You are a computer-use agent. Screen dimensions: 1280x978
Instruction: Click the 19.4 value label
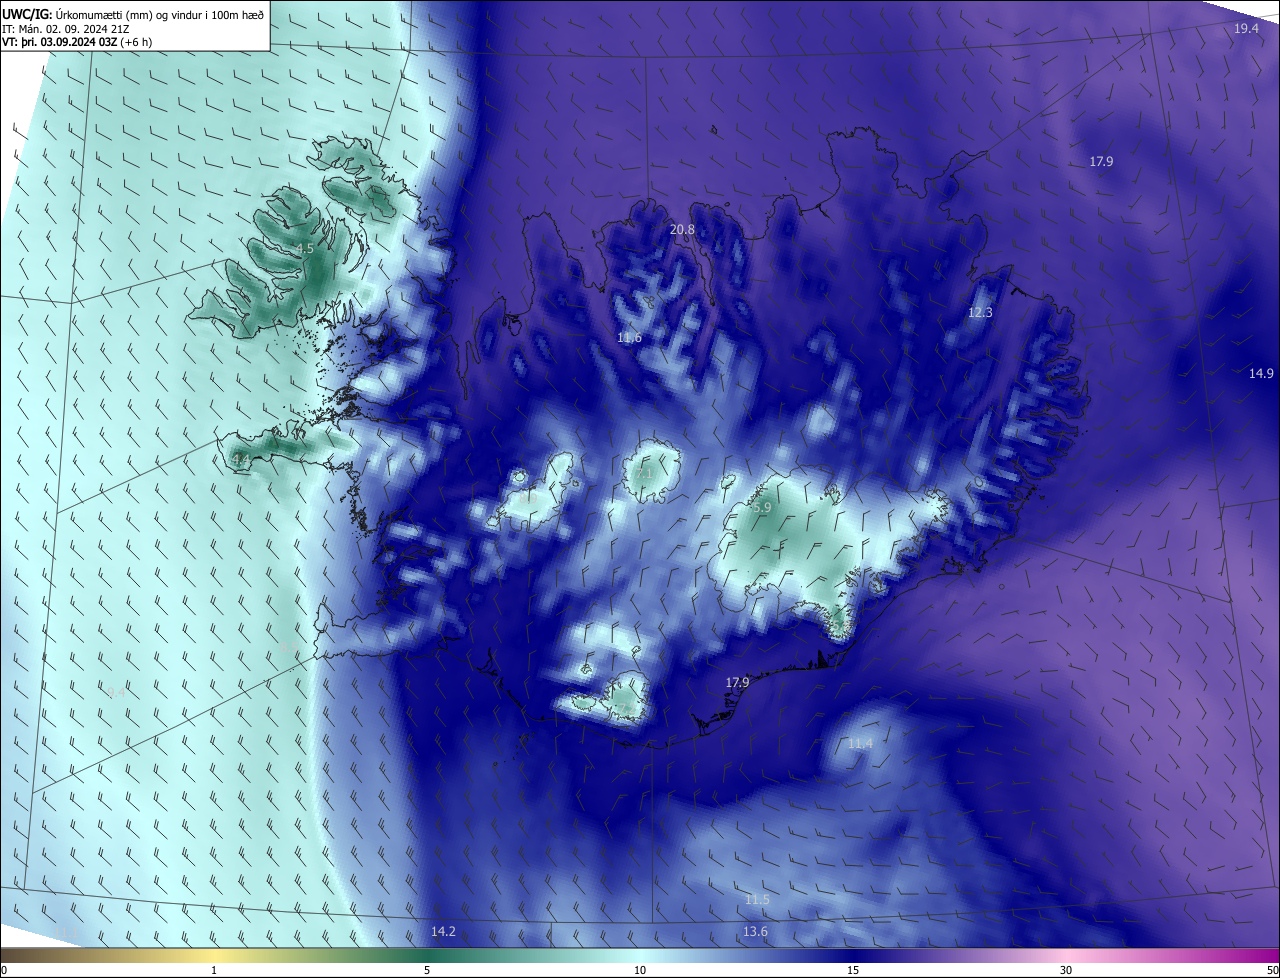click(1246, 29)
